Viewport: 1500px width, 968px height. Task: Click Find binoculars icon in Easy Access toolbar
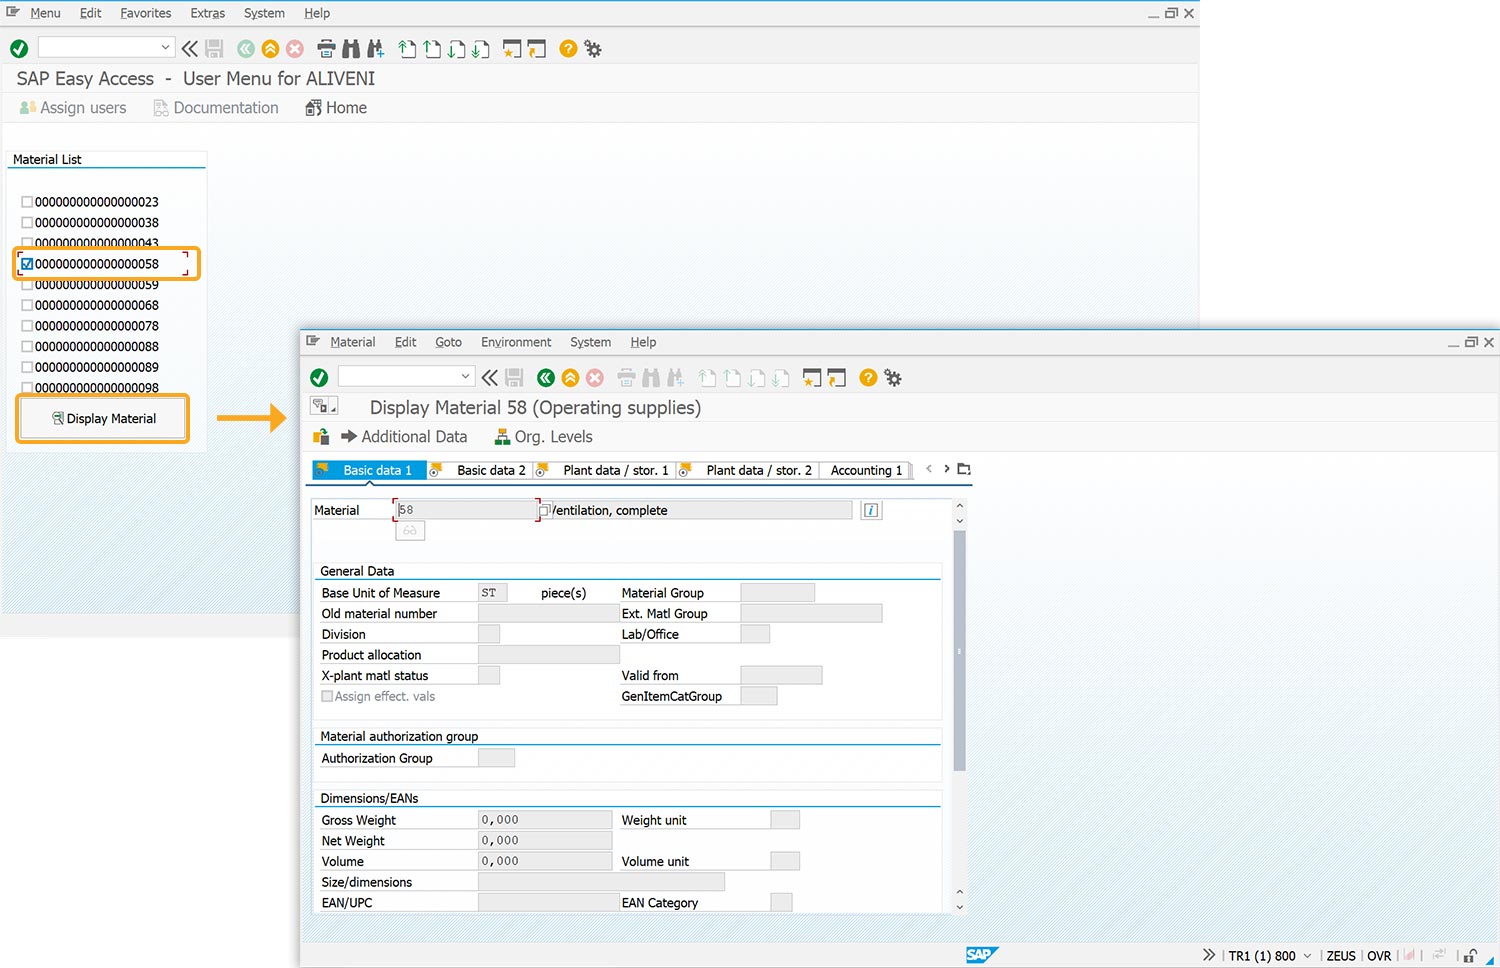coord(351,48)
